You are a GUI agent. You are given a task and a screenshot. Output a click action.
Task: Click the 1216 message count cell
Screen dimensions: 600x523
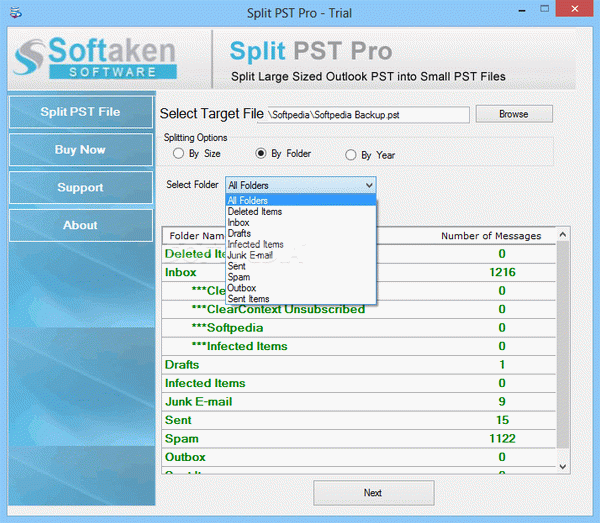pyautogui.click(x=502, y=272)
